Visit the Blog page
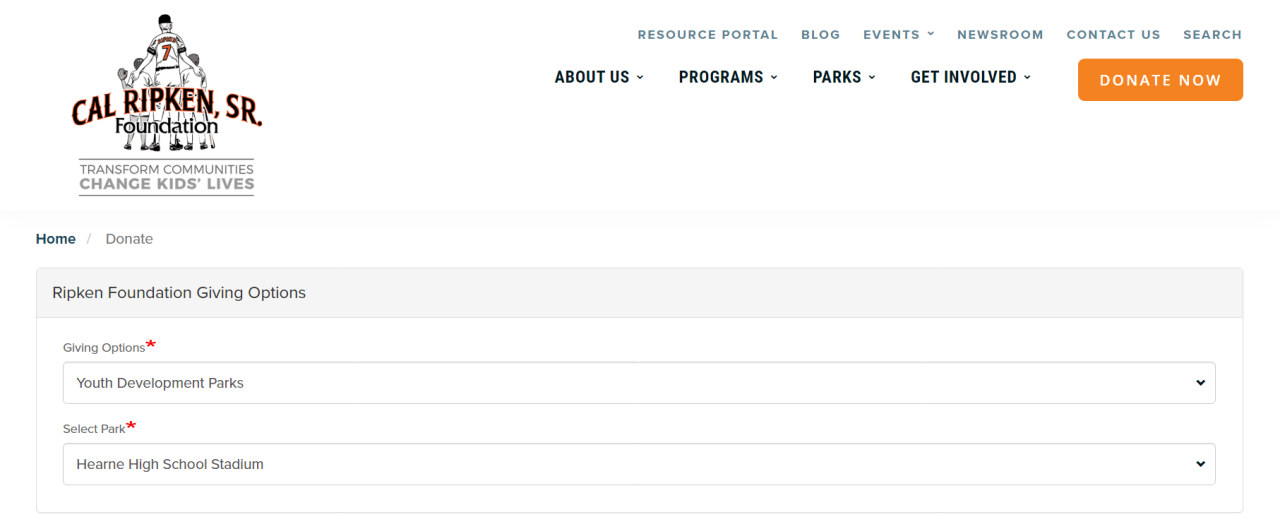This screenshot has width=1280, height=522. [820, 34]
